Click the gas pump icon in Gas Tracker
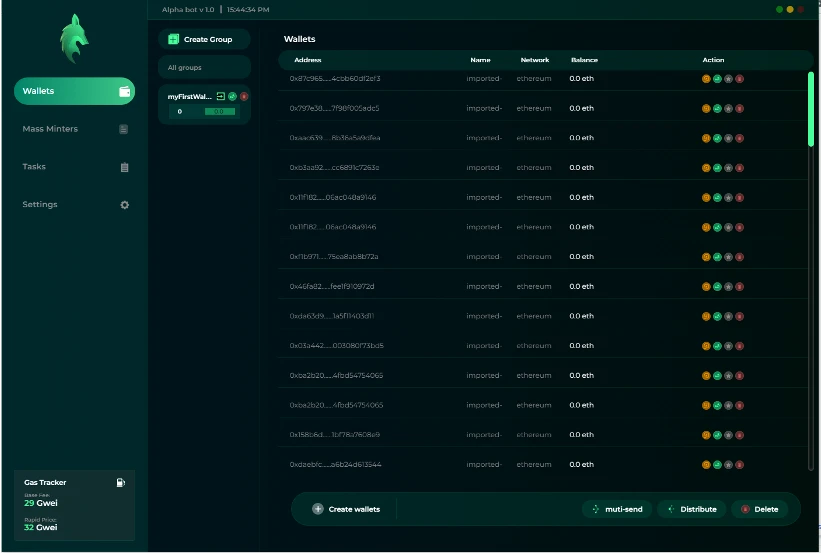Image resolution: width=822 pixels, height=554 pixels. click(121, 483)
